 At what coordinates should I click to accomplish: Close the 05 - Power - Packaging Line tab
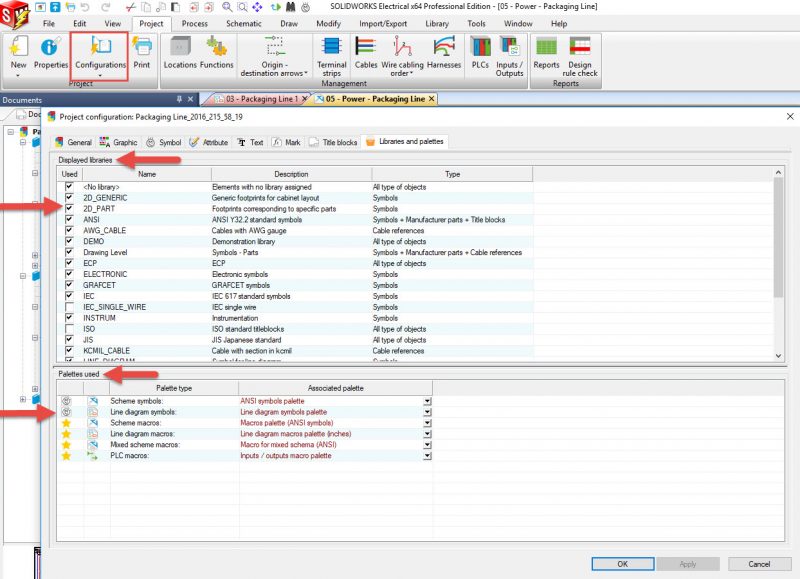click(x=431, y=99)
